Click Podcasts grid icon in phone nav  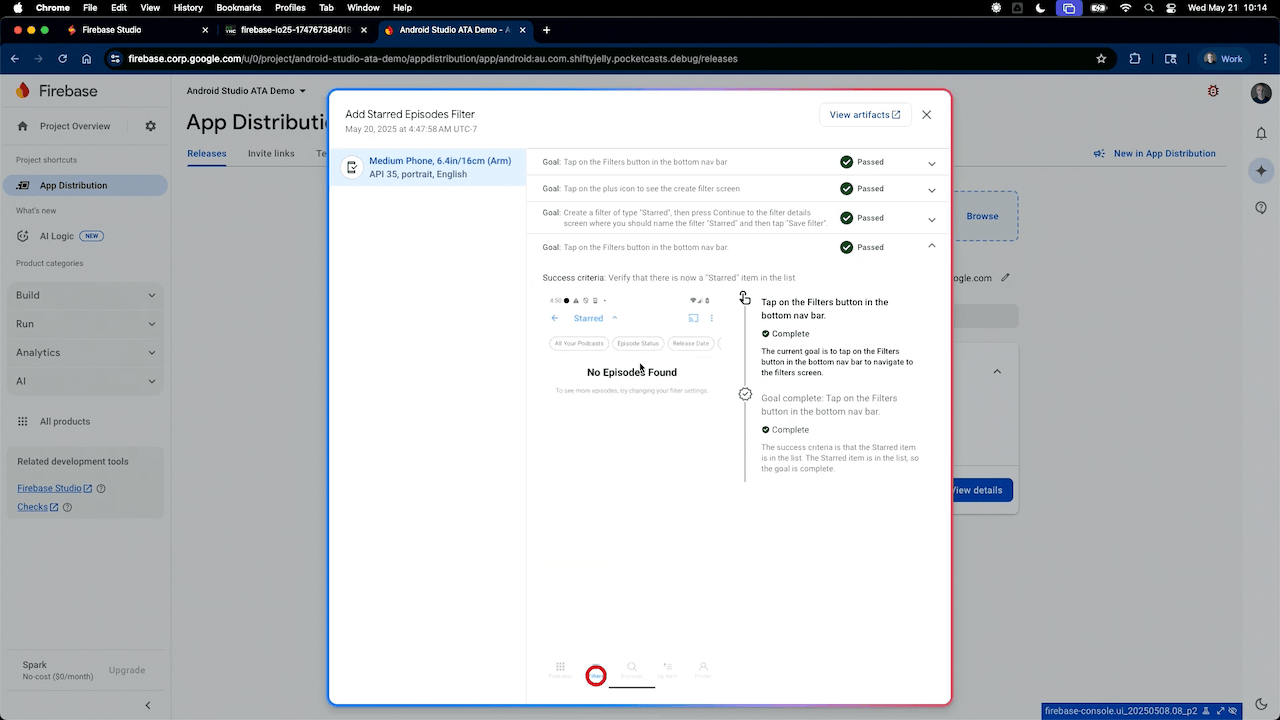[560, 669]
